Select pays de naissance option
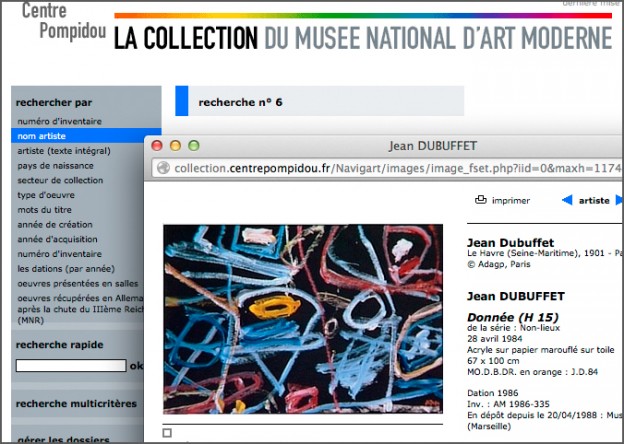 point(55,166)
